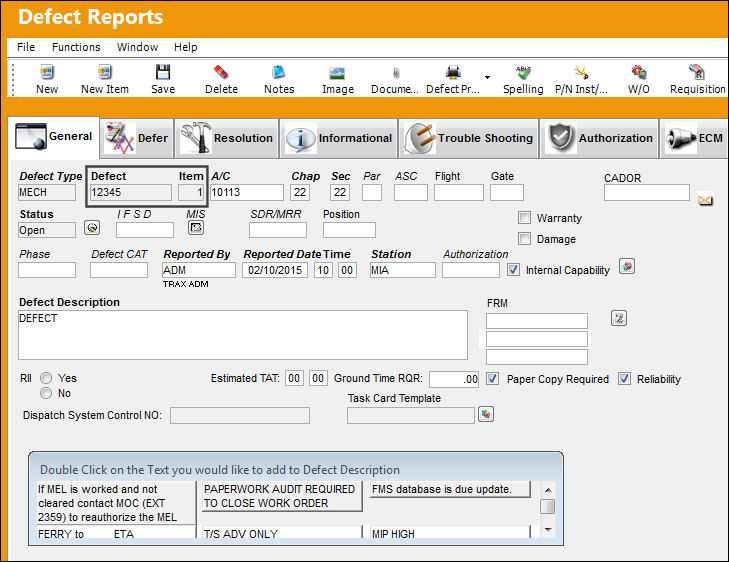Image resolution: width=729 pixels, height=562 pixels.
Task: Uncheck Paper Copy Required checkbox
Action: [x=492, y=378]
